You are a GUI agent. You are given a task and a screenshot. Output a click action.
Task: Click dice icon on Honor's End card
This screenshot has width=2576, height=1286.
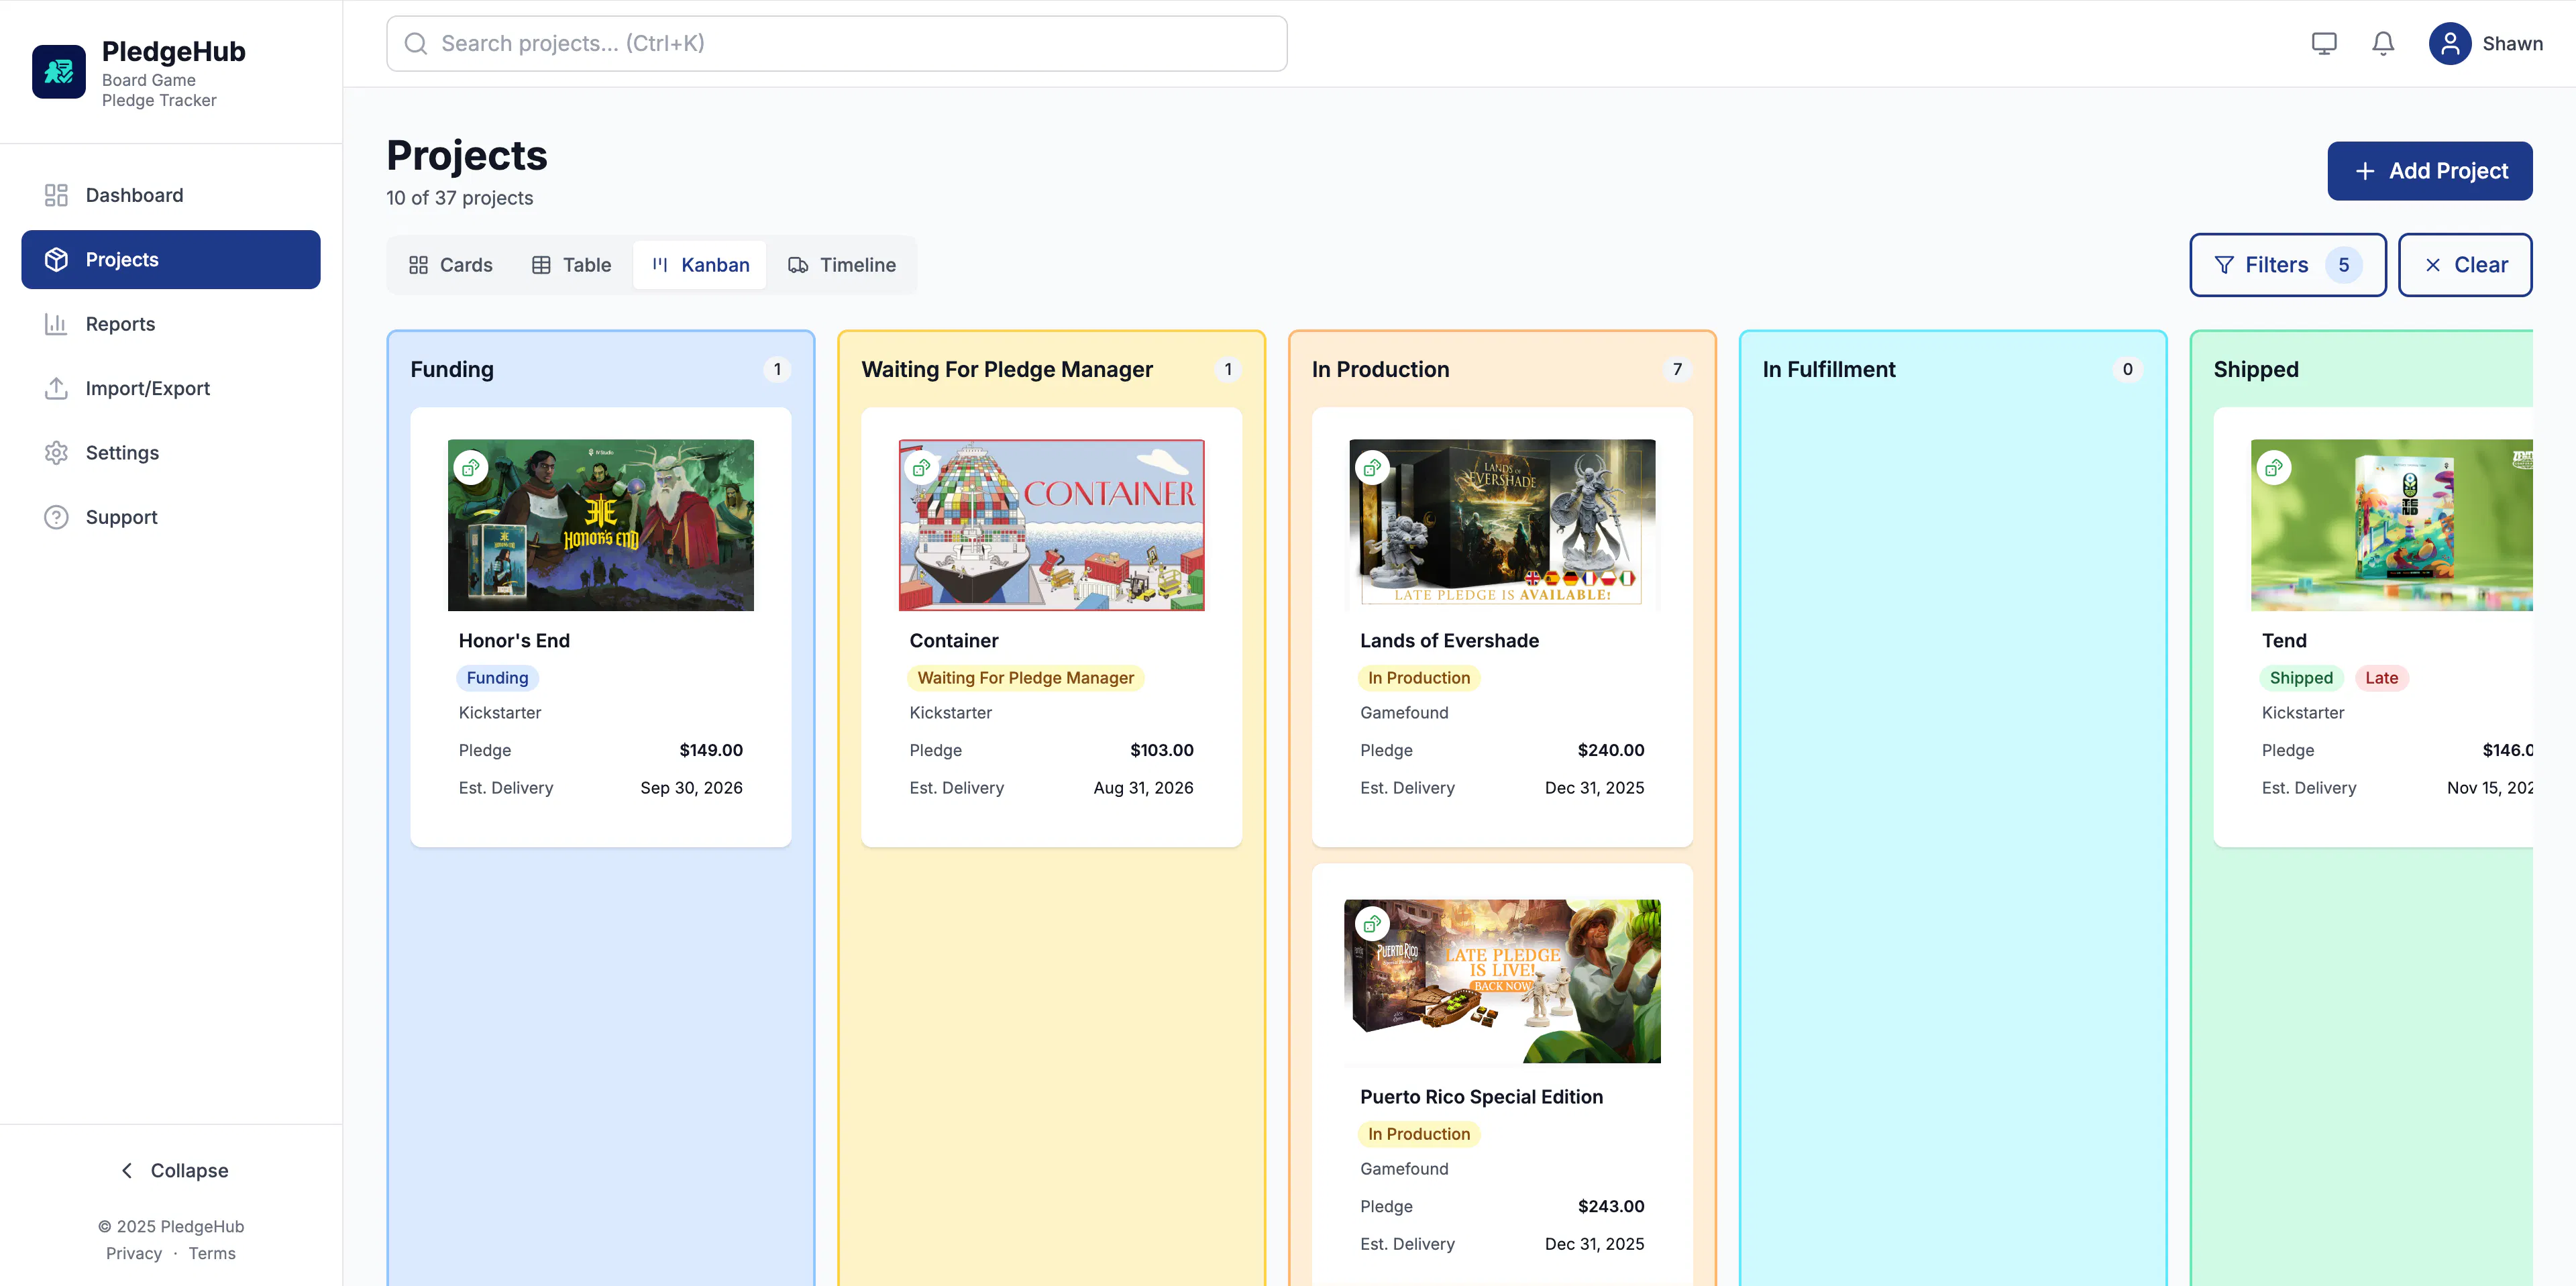point(471,467)
